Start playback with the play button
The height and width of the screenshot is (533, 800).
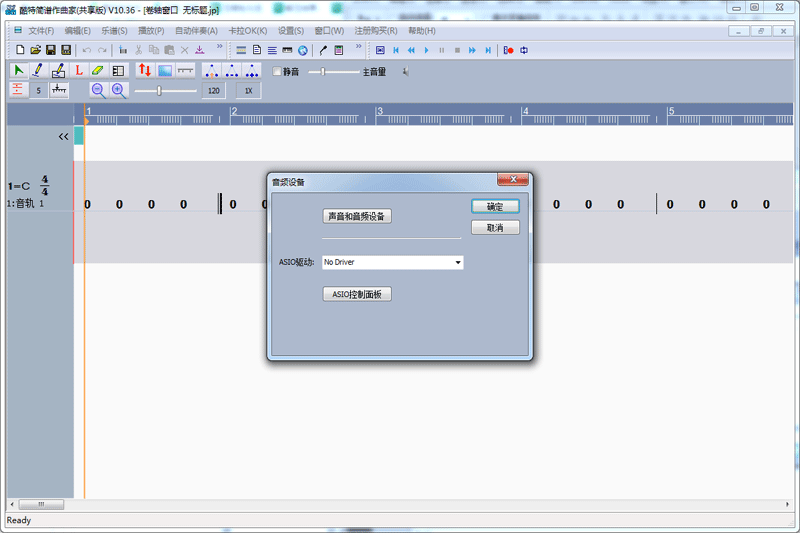(x=427, y=50)
